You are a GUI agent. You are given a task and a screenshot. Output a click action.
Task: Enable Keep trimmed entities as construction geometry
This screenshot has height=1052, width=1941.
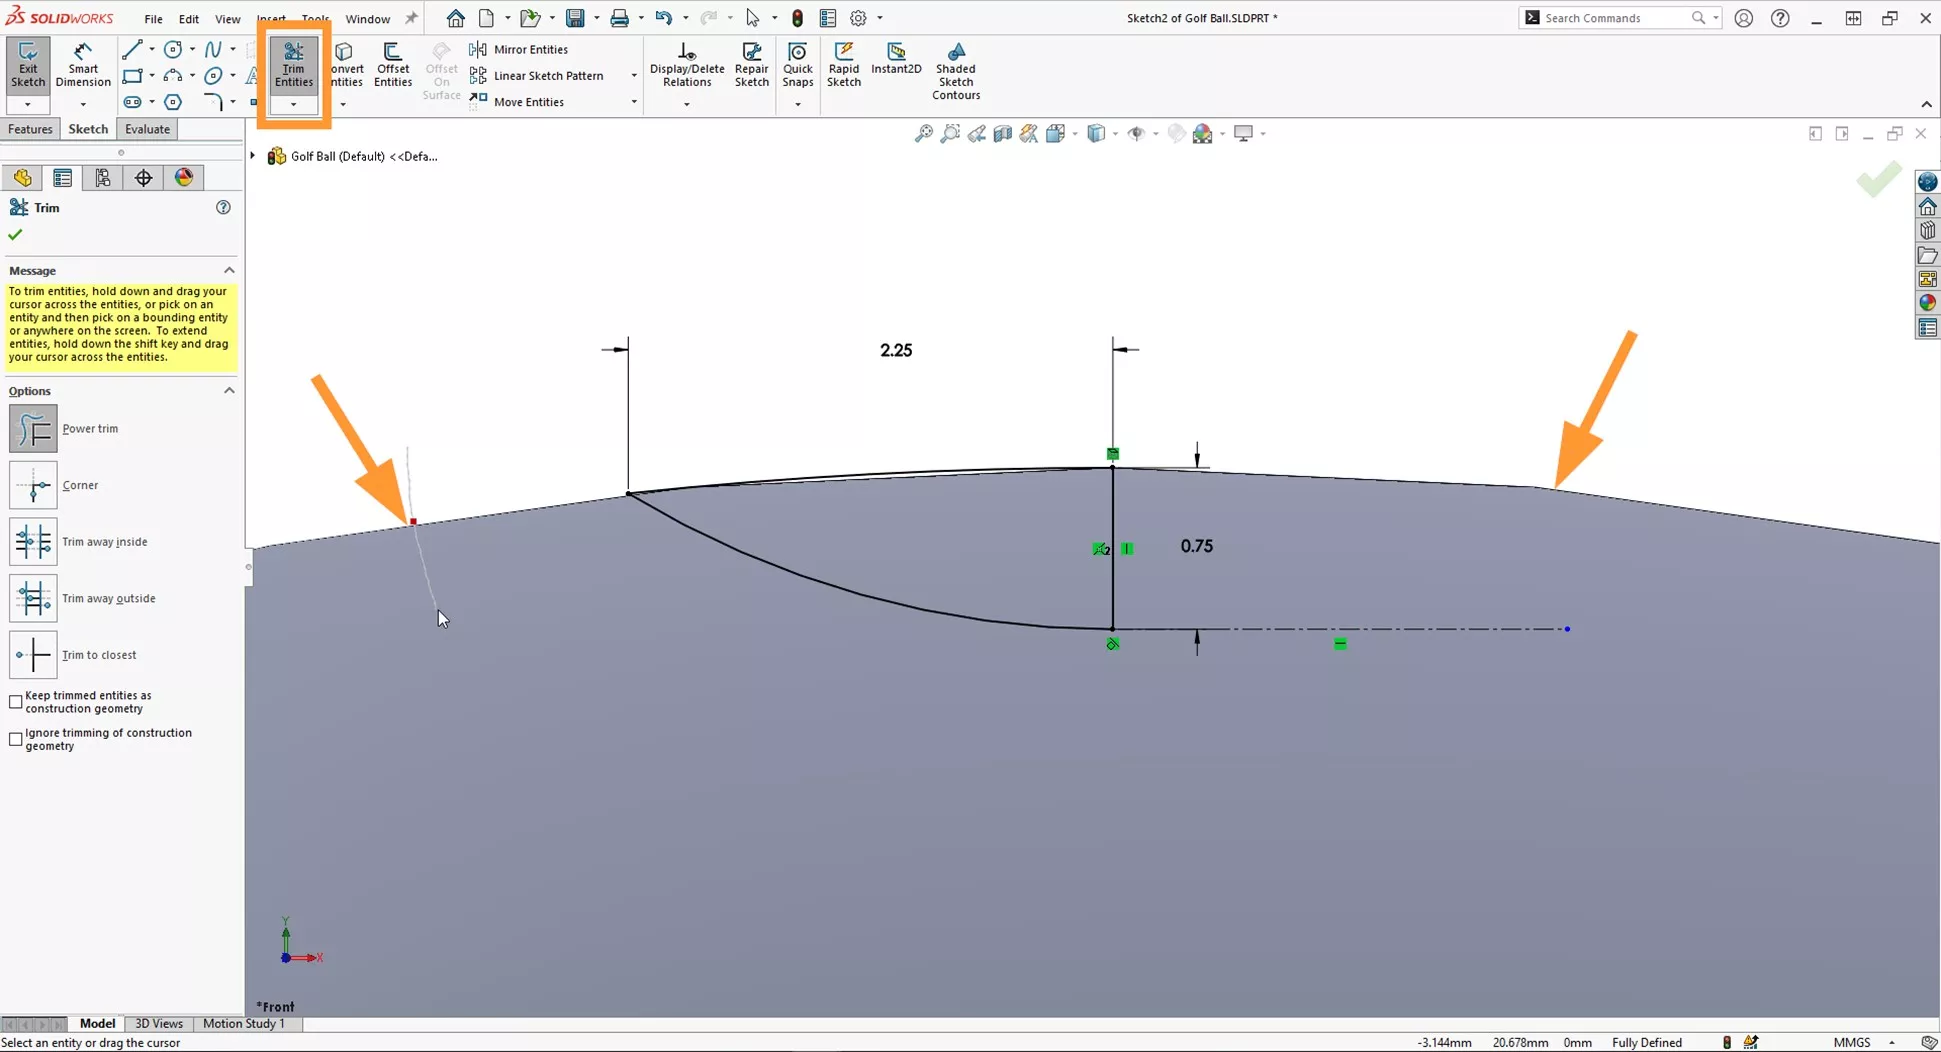point(15,701)
